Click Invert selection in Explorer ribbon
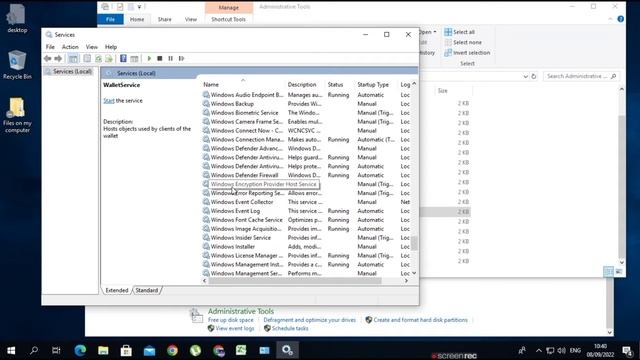This screenshot has height=360, width=640. [x=467, y=53]
